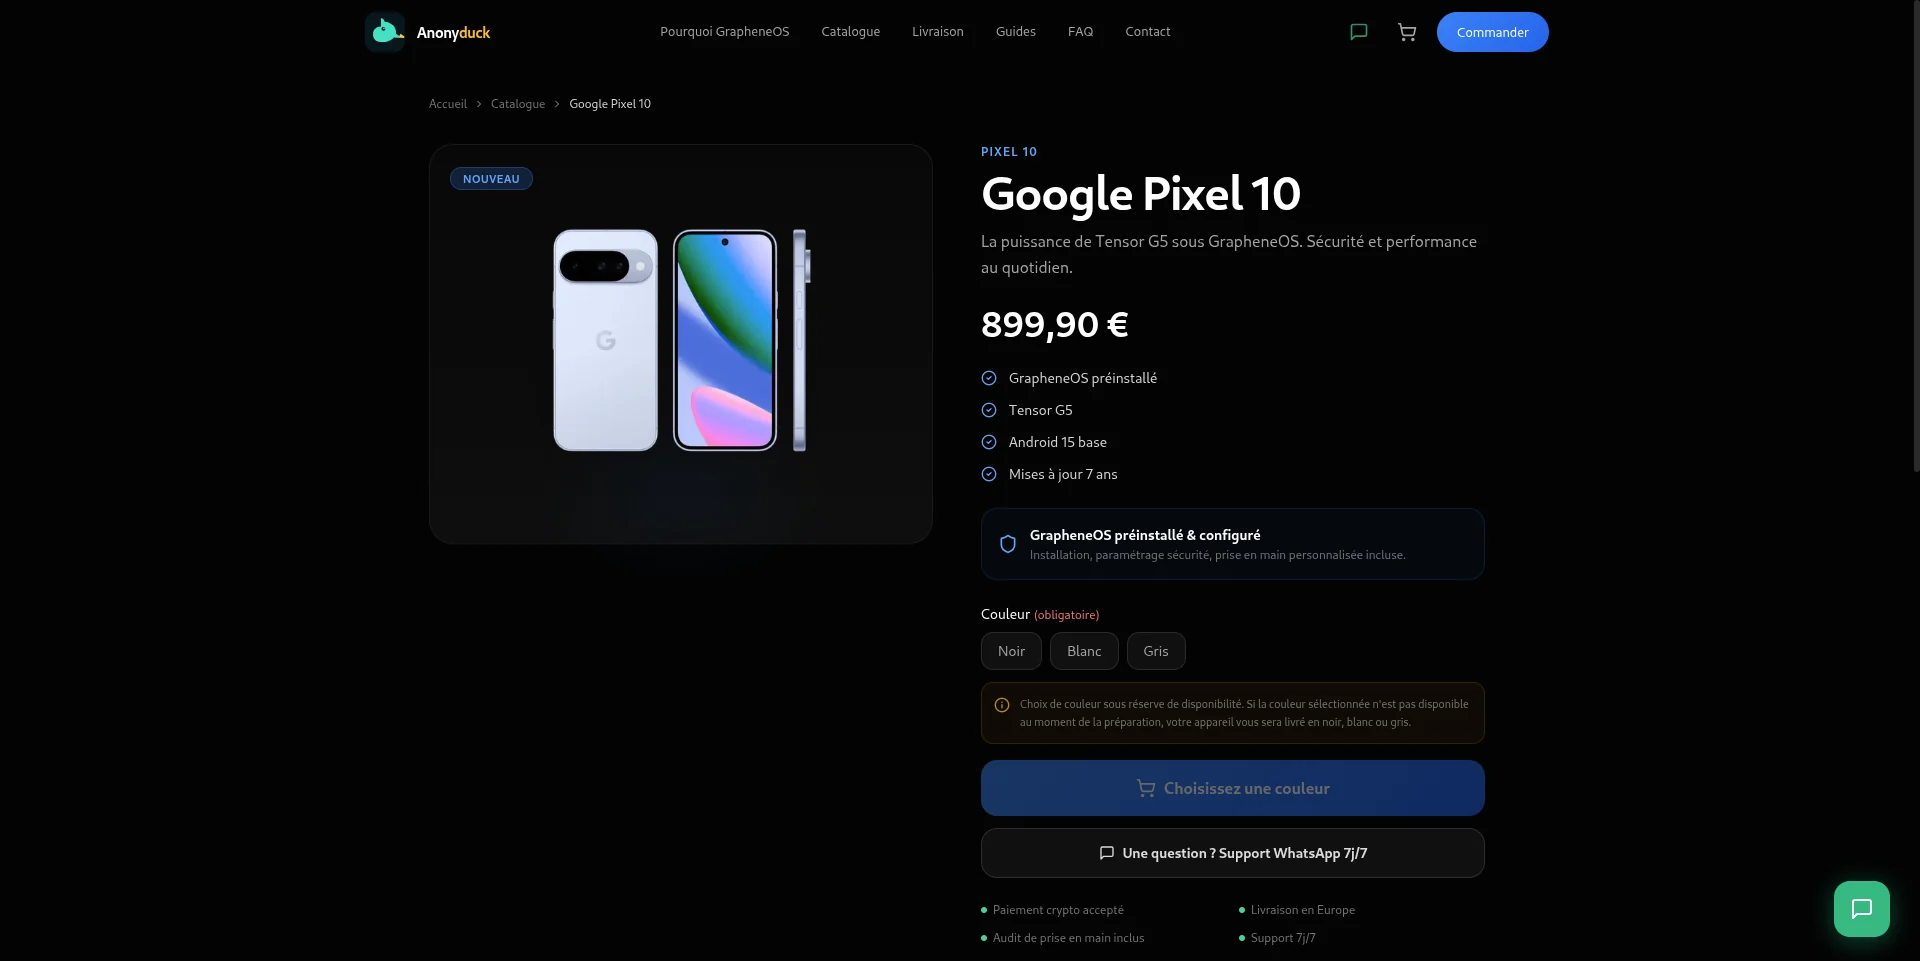Open the floating green chat widget

pos(1862,909)
